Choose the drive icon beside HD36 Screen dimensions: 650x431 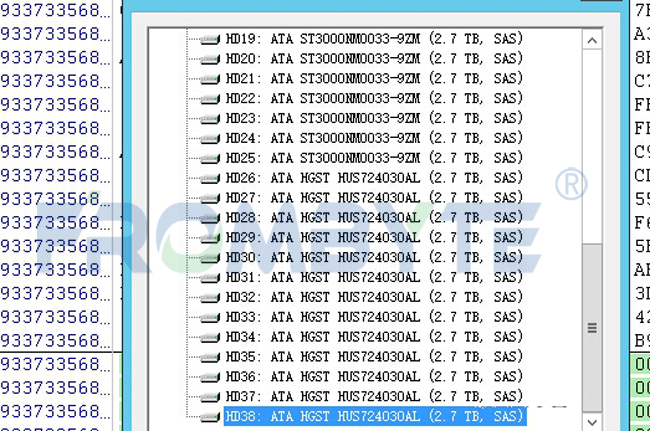210,378
